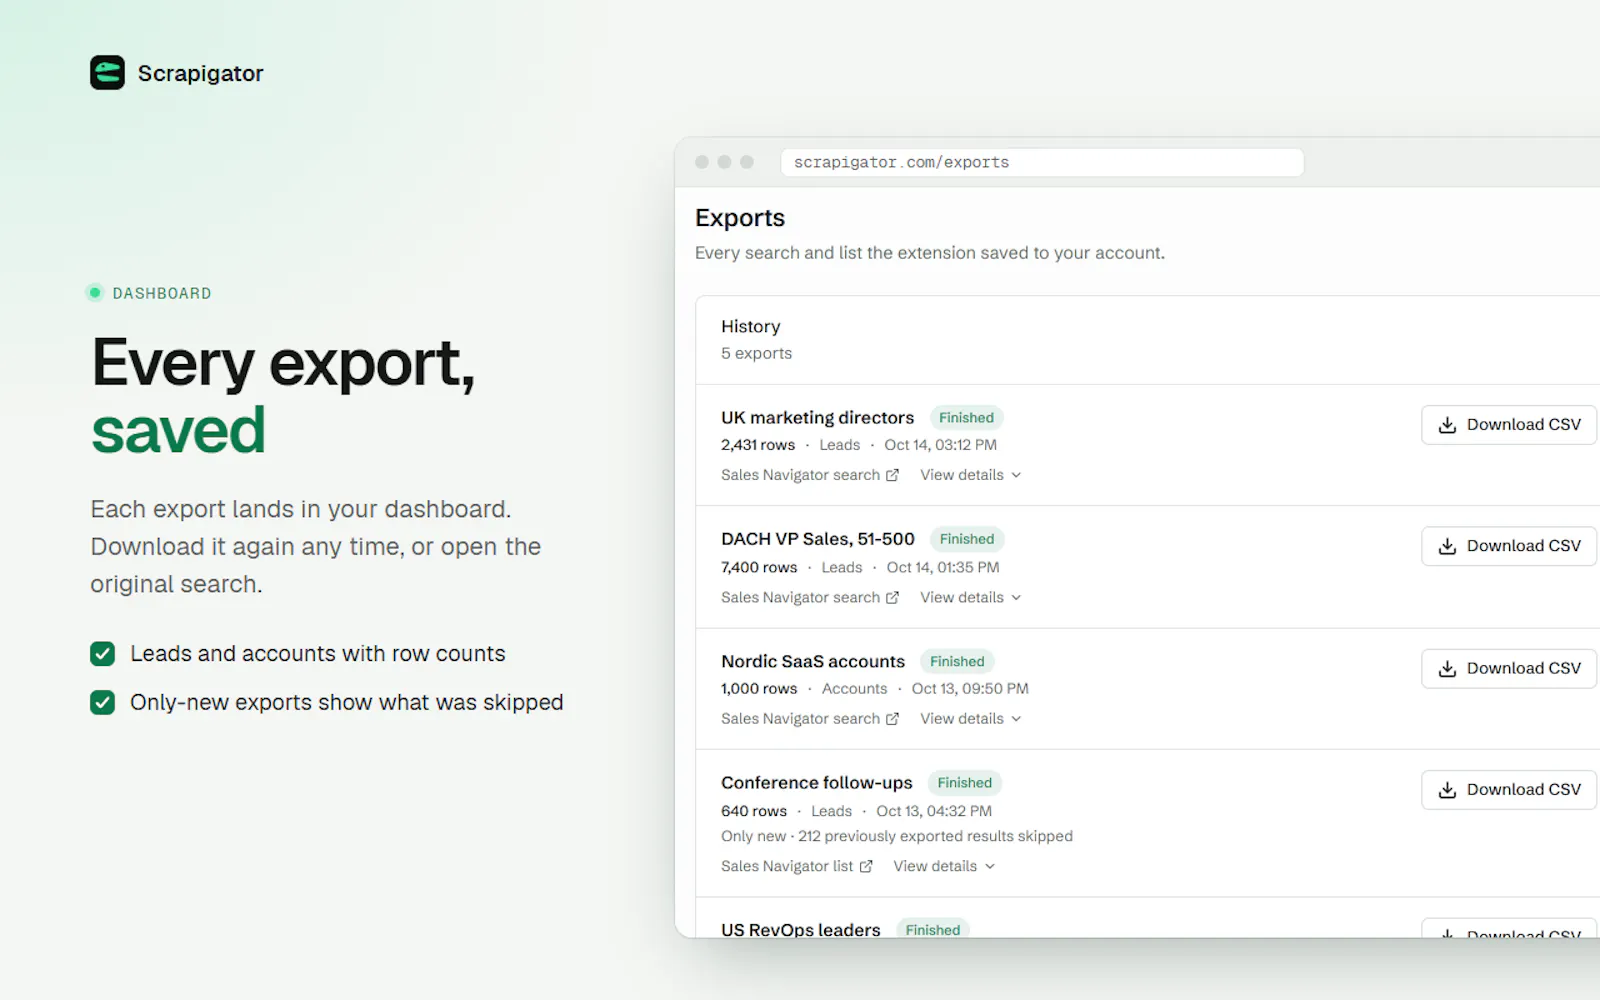This screenshot has height=1000, width=1600.
Task: Open Sales Navigator search link for Nordic SaaS accounts
Action: pos(810,719)
